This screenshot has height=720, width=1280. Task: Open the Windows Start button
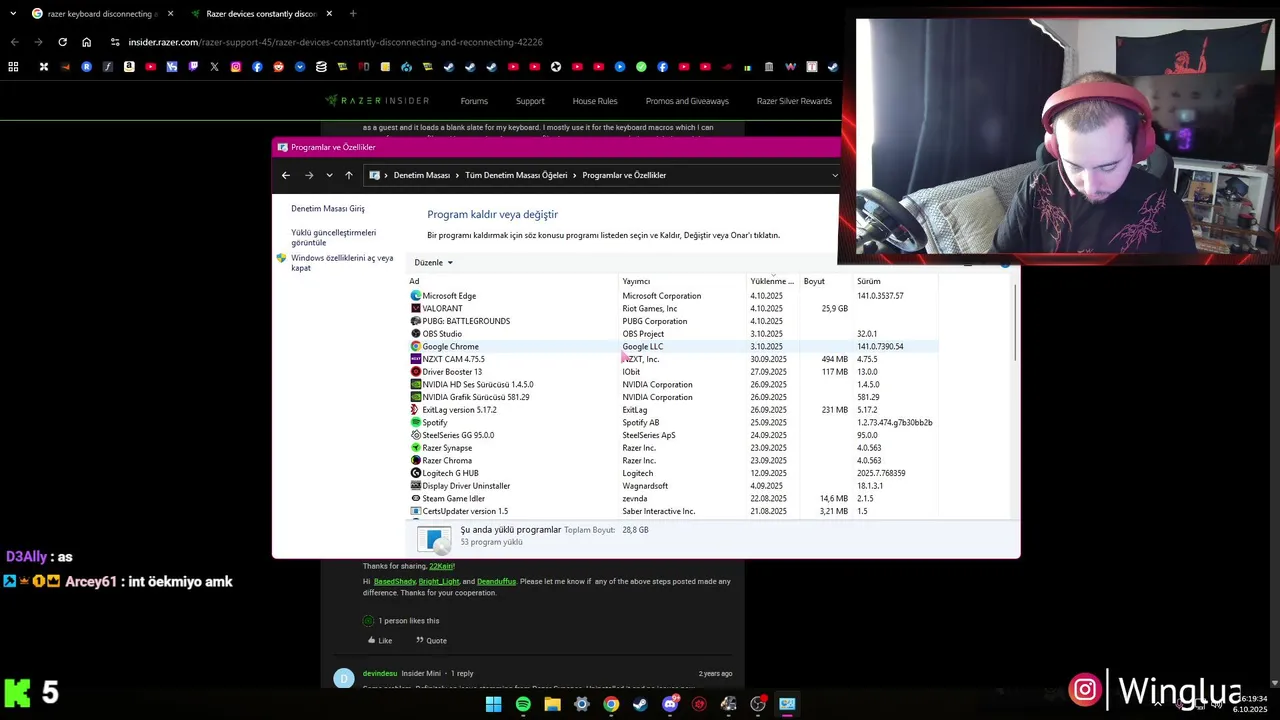(494, 704)
